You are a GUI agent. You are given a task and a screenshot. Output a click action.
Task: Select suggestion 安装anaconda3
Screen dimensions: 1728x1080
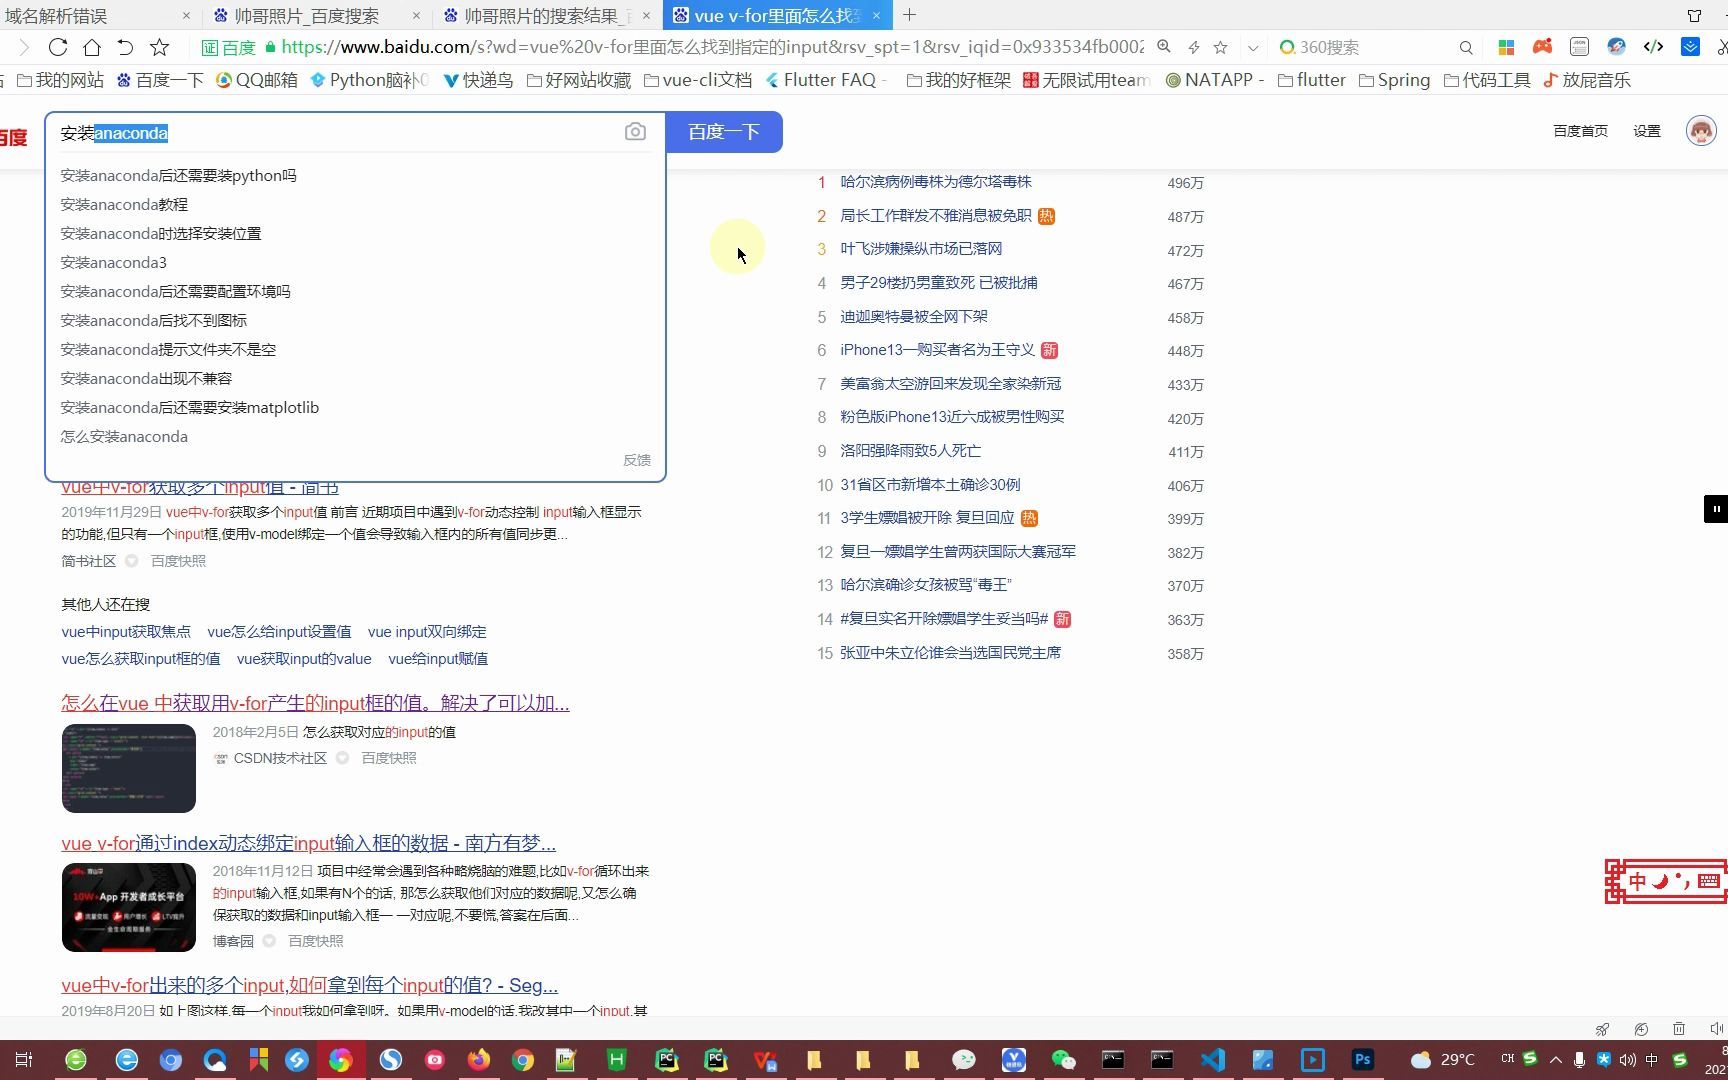[x=113, y=262]
